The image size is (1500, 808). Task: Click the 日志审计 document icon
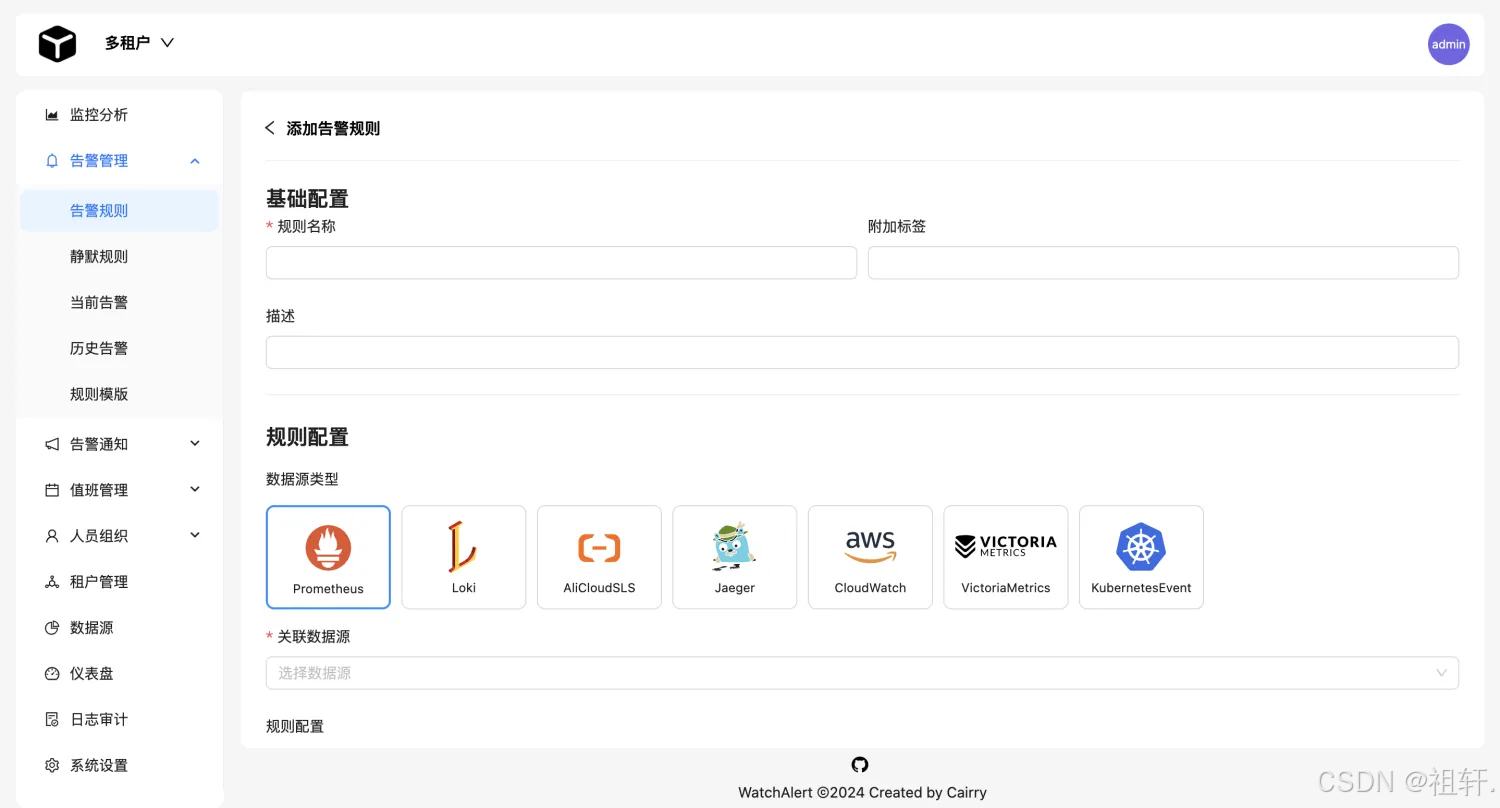(52, 720)
